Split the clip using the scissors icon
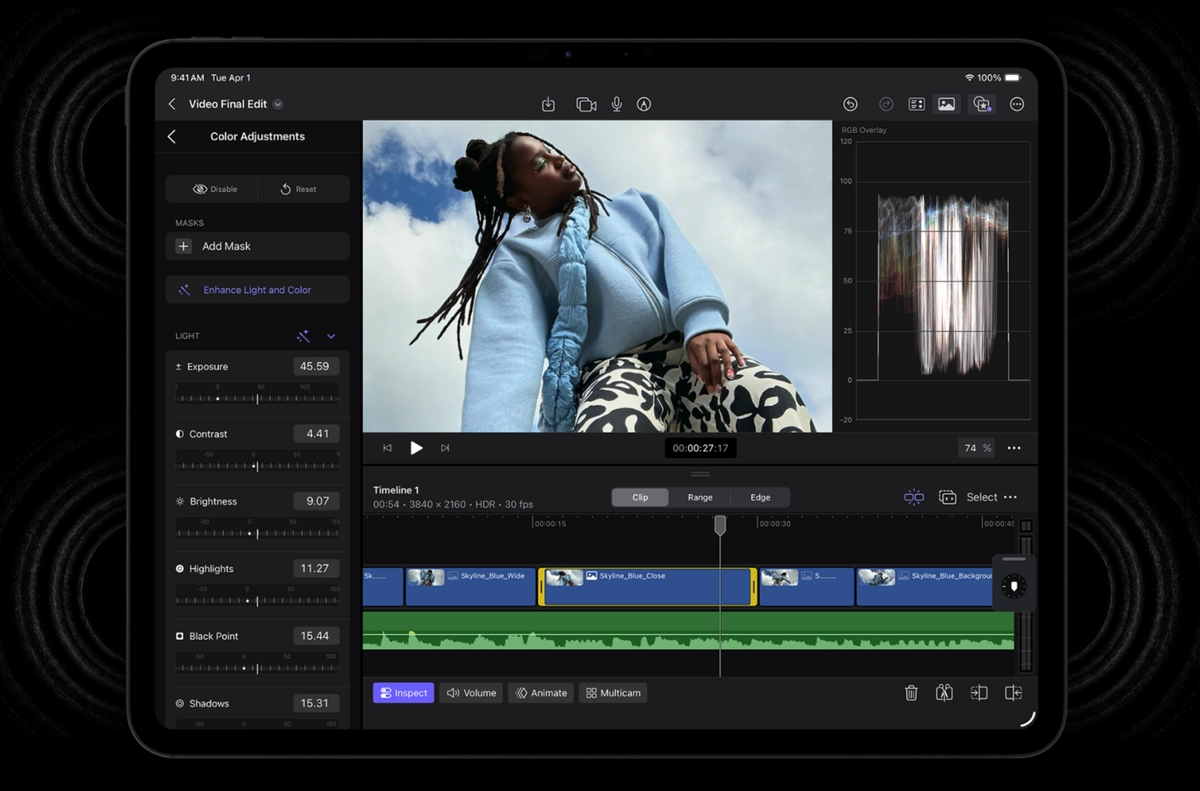Screen dimensions: 1200x791 click(x=944, y=692)
